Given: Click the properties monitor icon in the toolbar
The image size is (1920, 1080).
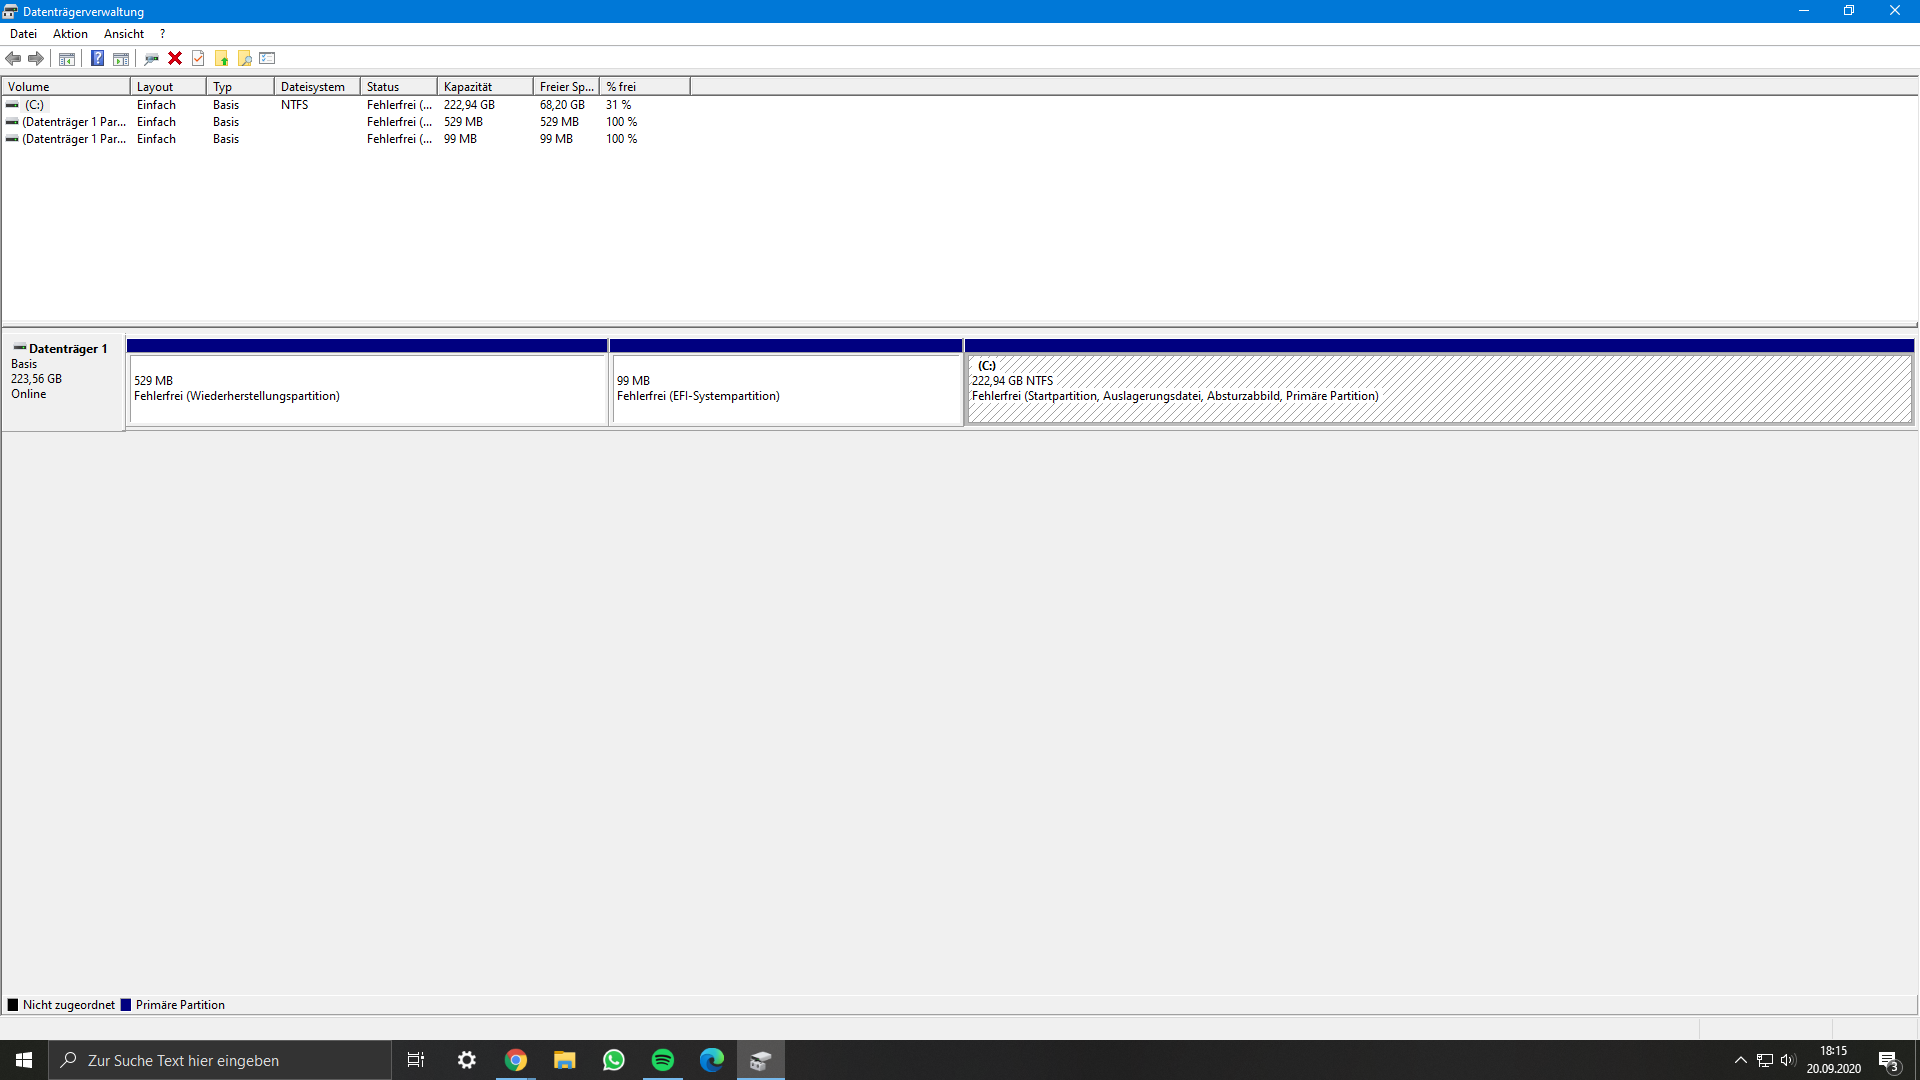Looking at the screenshot, I should (x=151, y=58).
